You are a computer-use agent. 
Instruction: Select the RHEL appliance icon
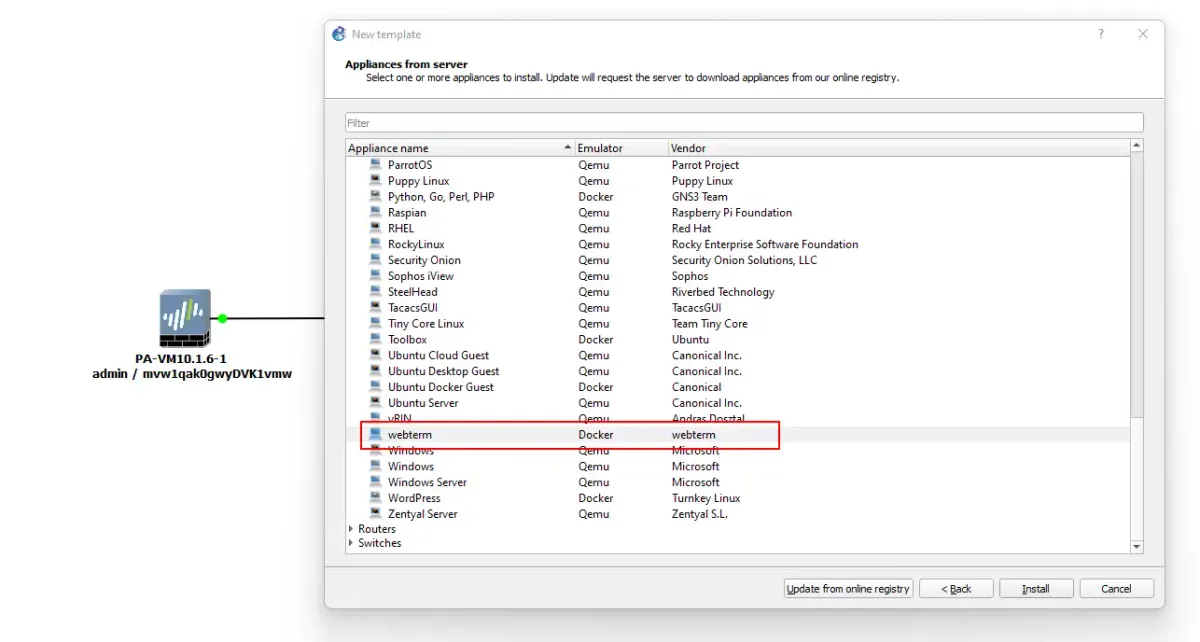375,228
